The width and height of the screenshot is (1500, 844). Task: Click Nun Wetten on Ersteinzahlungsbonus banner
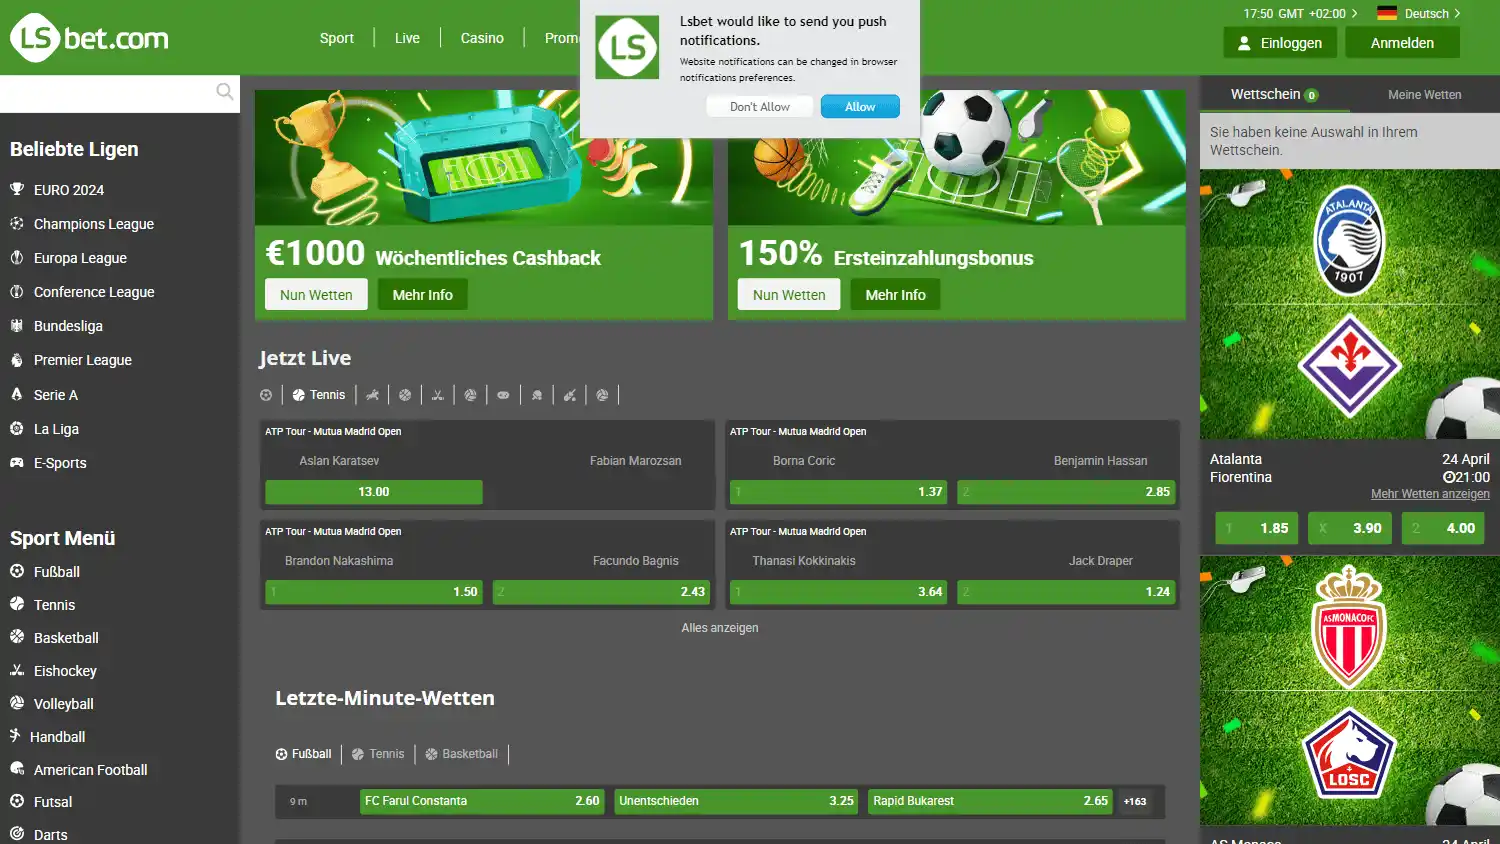[x=789, y=294]
